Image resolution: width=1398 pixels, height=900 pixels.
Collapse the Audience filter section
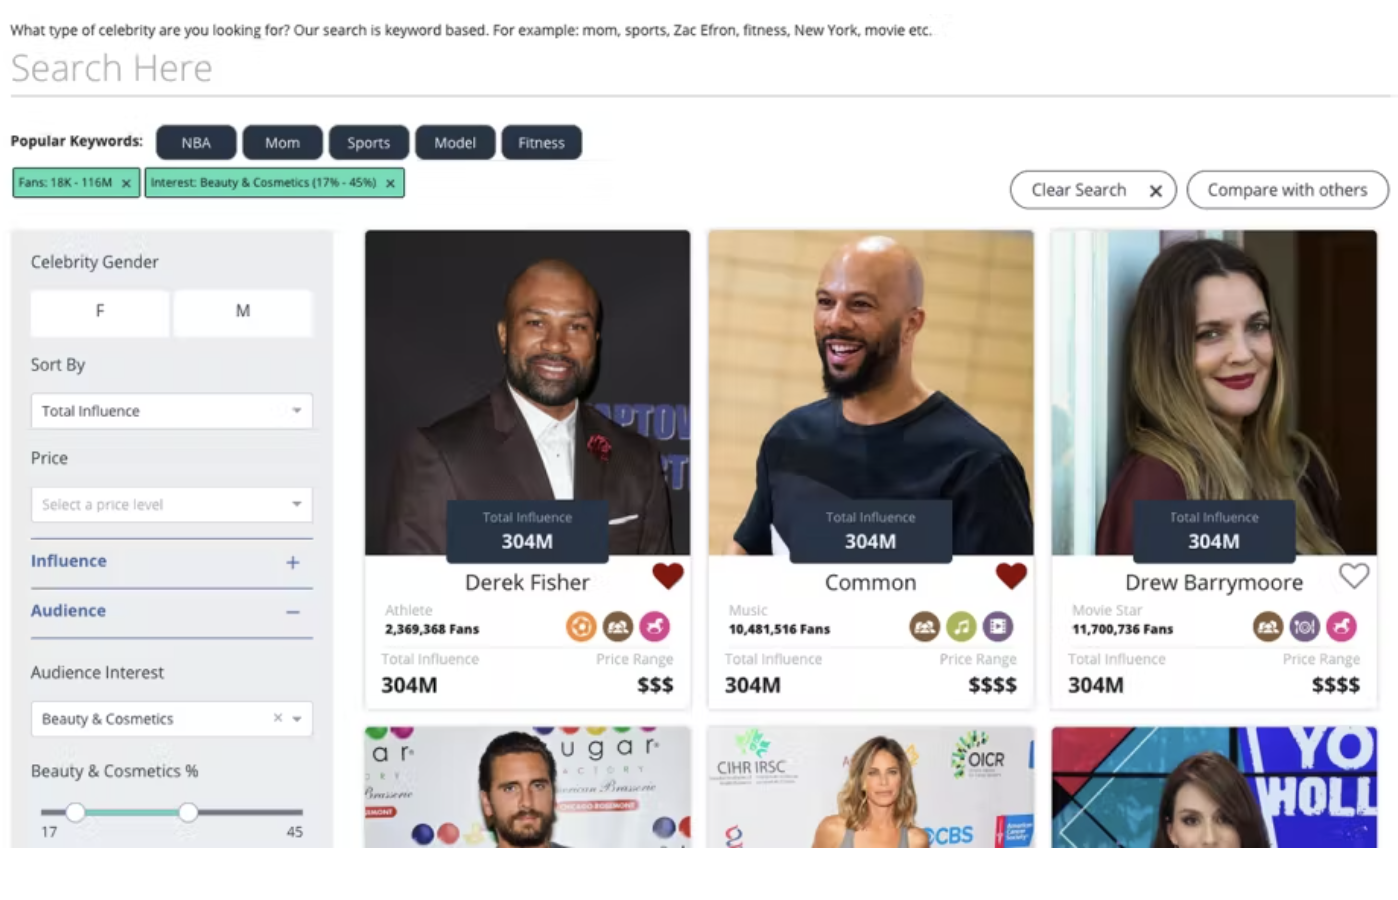[292, 611]
